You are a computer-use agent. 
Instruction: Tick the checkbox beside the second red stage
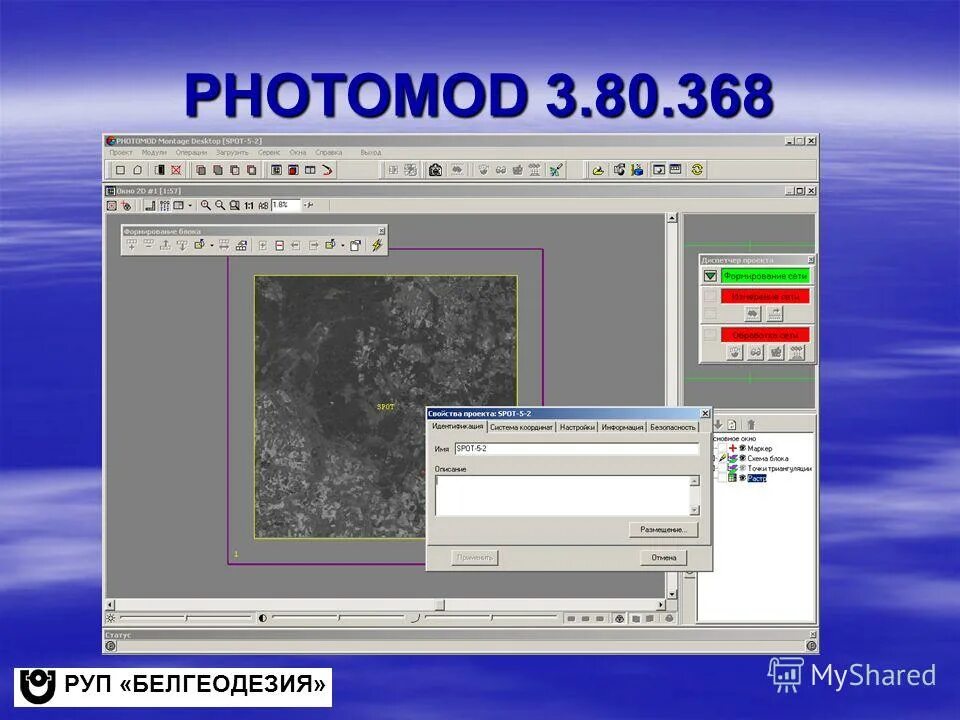coord(710,296)
